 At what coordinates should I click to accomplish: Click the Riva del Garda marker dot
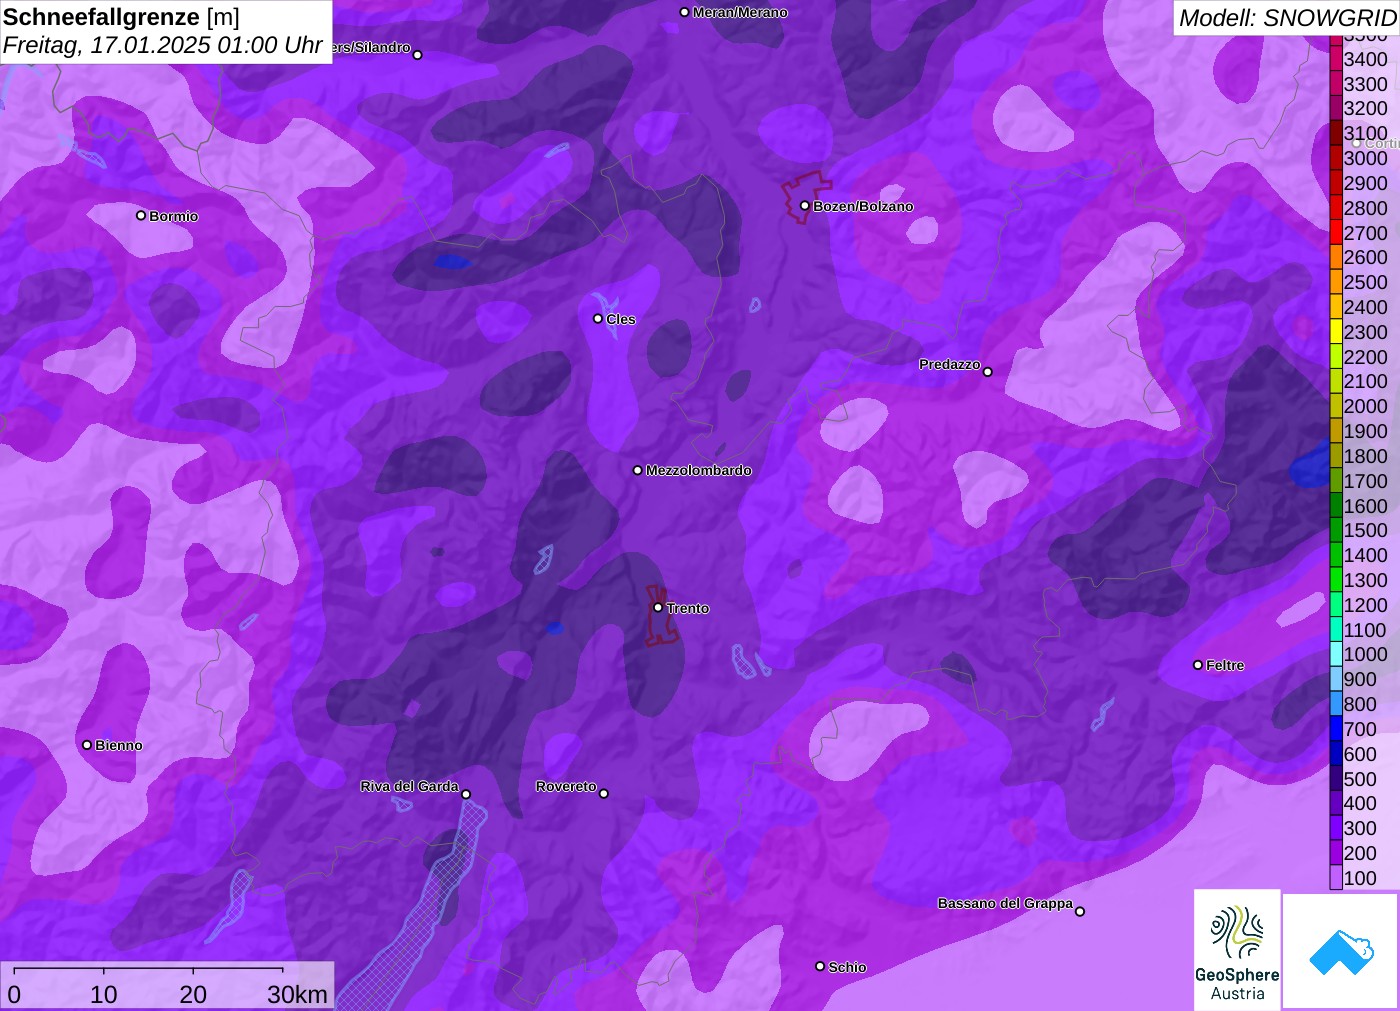pyautogui.click(x=466, y=794)
